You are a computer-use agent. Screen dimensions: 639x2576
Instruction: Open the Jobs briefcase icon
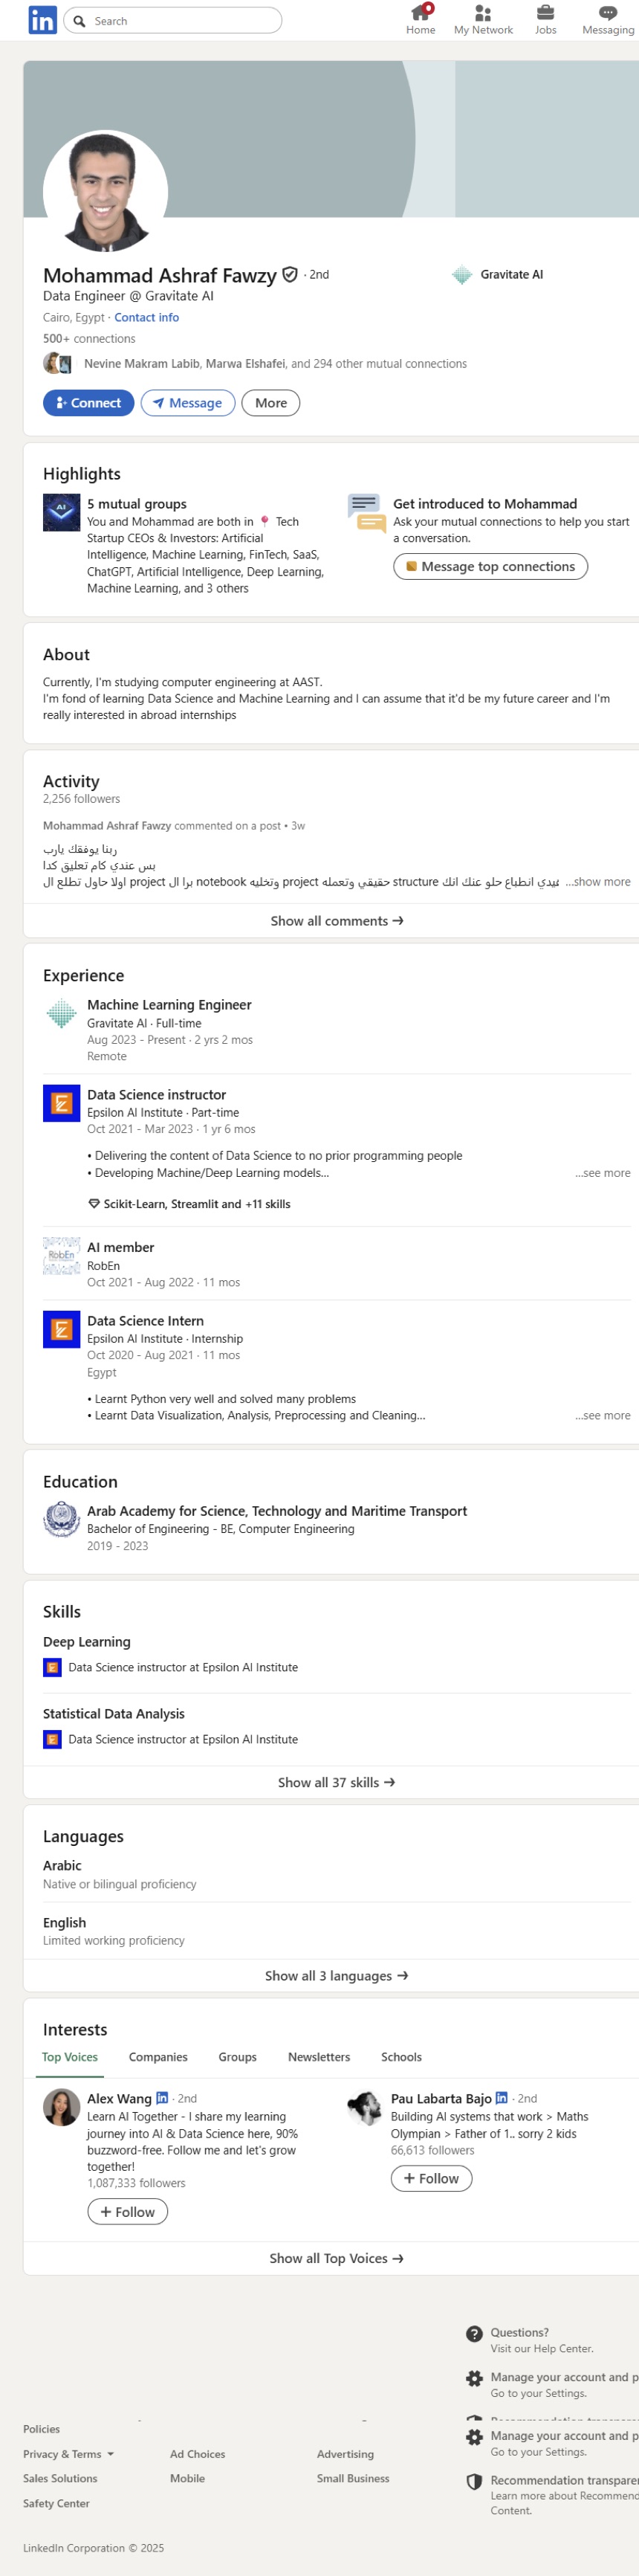pyautogui.click(x=545, y=13)
